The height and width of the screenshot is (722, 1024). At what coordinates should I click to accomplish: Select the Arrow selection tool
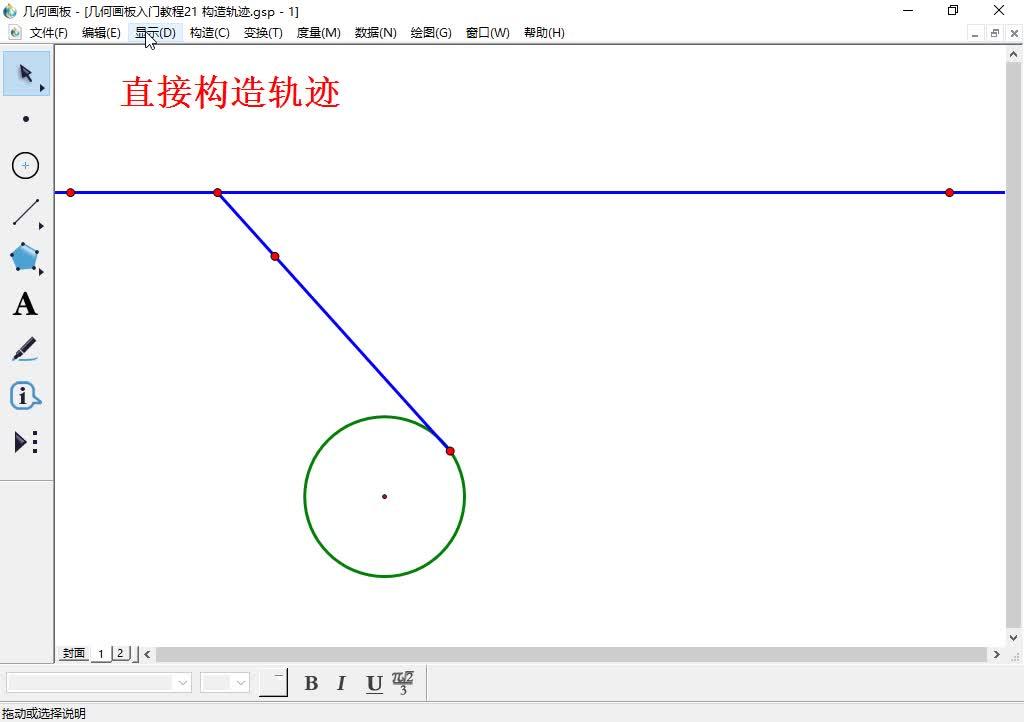pyautogui.click(x=25, y=73)
